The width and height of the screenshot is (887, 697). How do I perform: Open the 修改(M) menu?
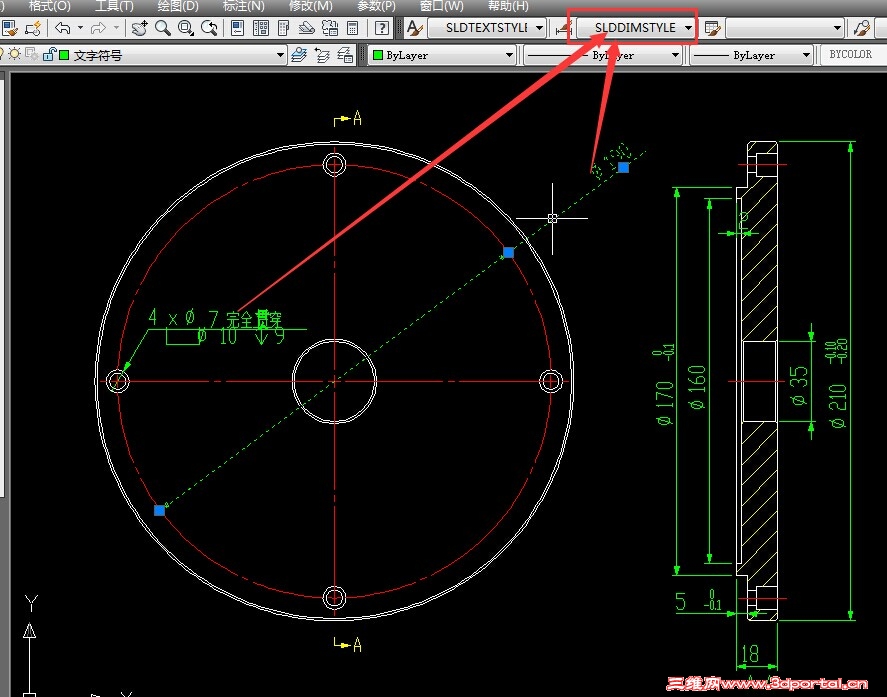pos(311,6)
